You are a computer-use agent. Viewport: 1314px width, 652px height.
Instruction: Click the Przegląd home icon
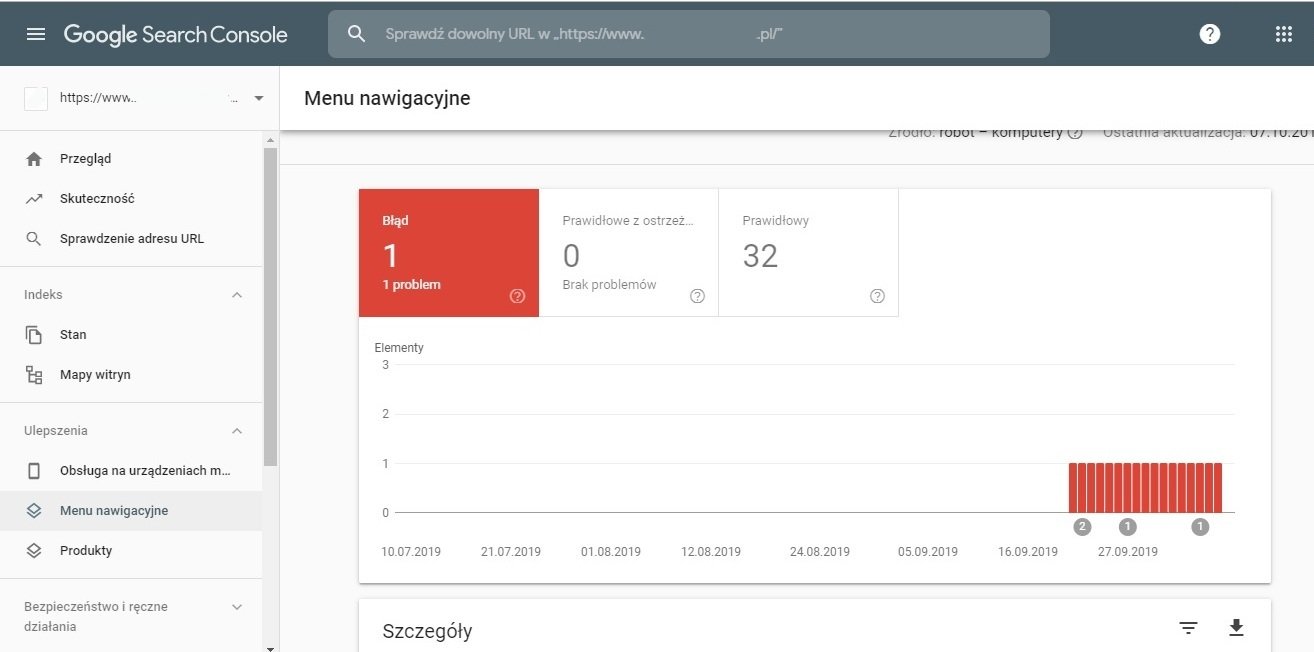point(34,159)
